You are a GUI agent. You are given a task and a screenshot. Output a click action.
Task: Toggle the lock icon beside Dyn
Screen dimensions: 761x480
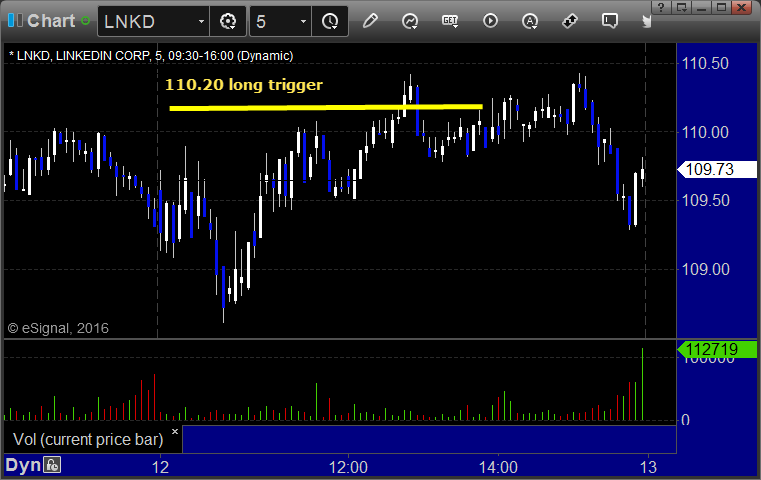[x=52, y=465]
